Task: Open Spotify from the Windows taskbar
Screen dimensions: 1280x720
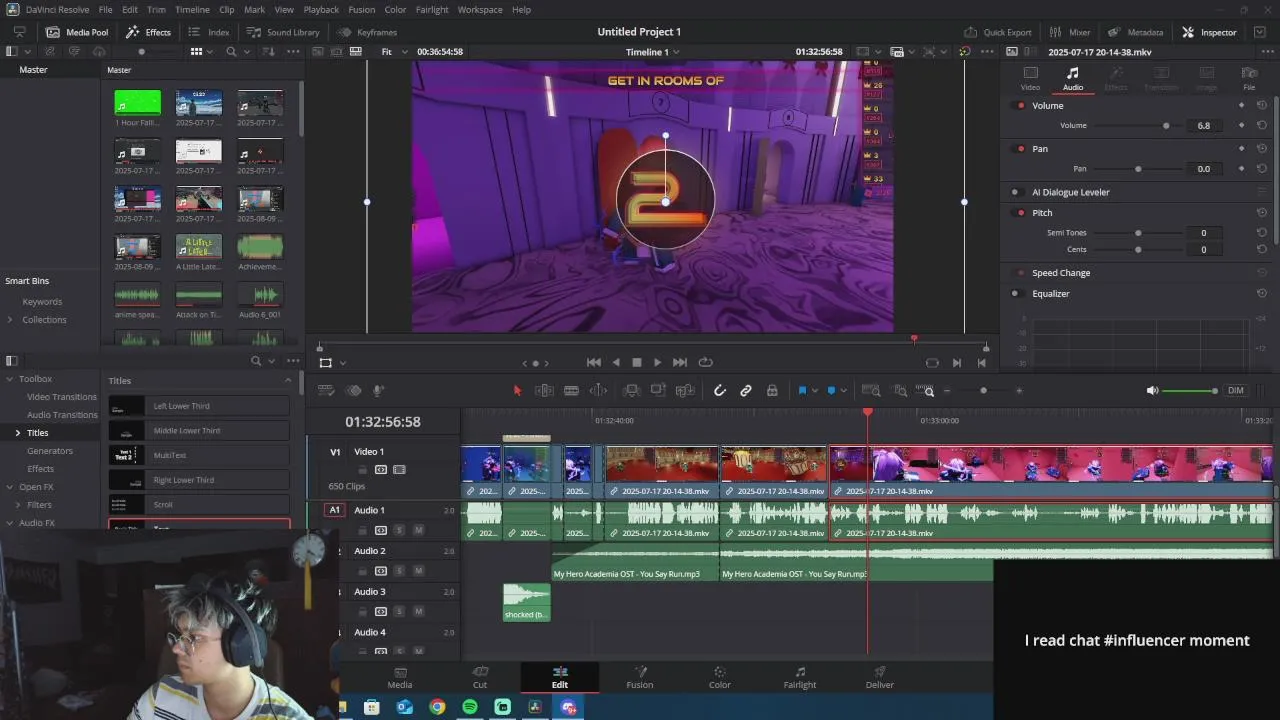Action: click(x=470, y=707)
